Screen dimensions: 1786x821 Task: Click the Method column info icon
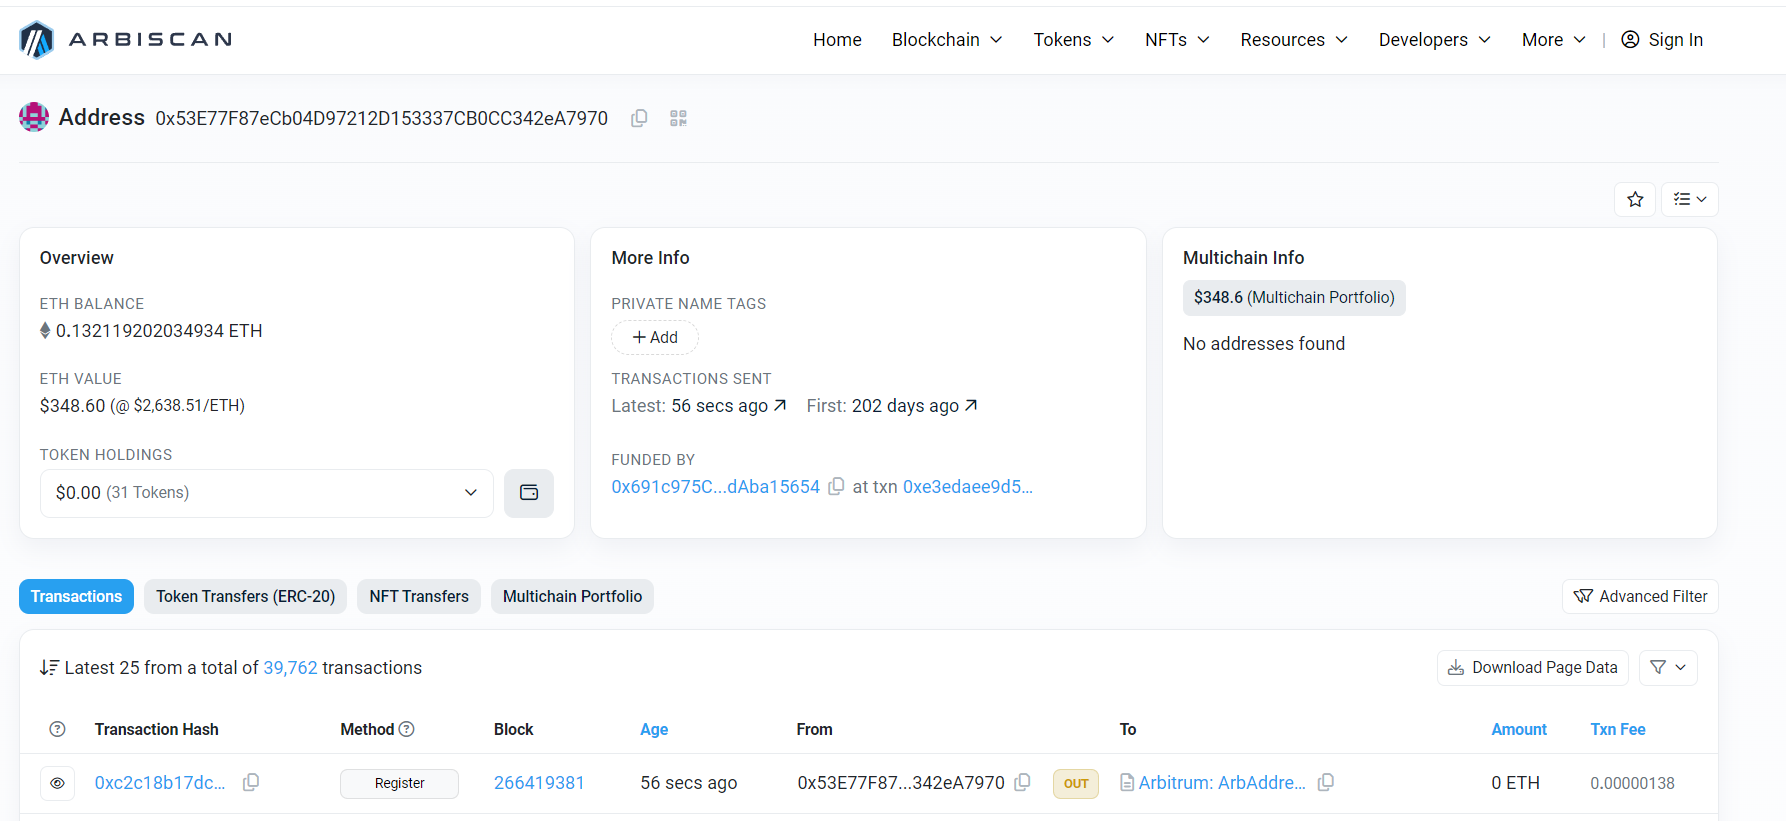click(x=407, y=730)
